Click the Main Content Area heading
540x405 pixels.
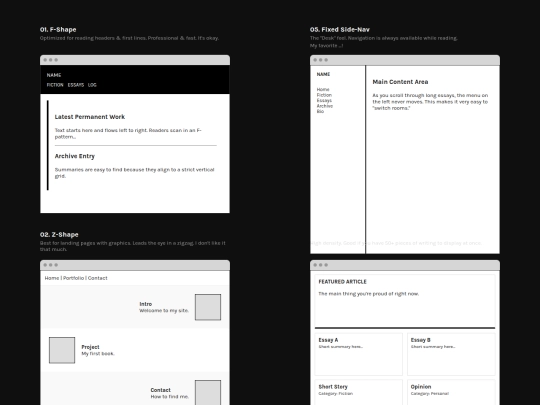tap(400, 82)
